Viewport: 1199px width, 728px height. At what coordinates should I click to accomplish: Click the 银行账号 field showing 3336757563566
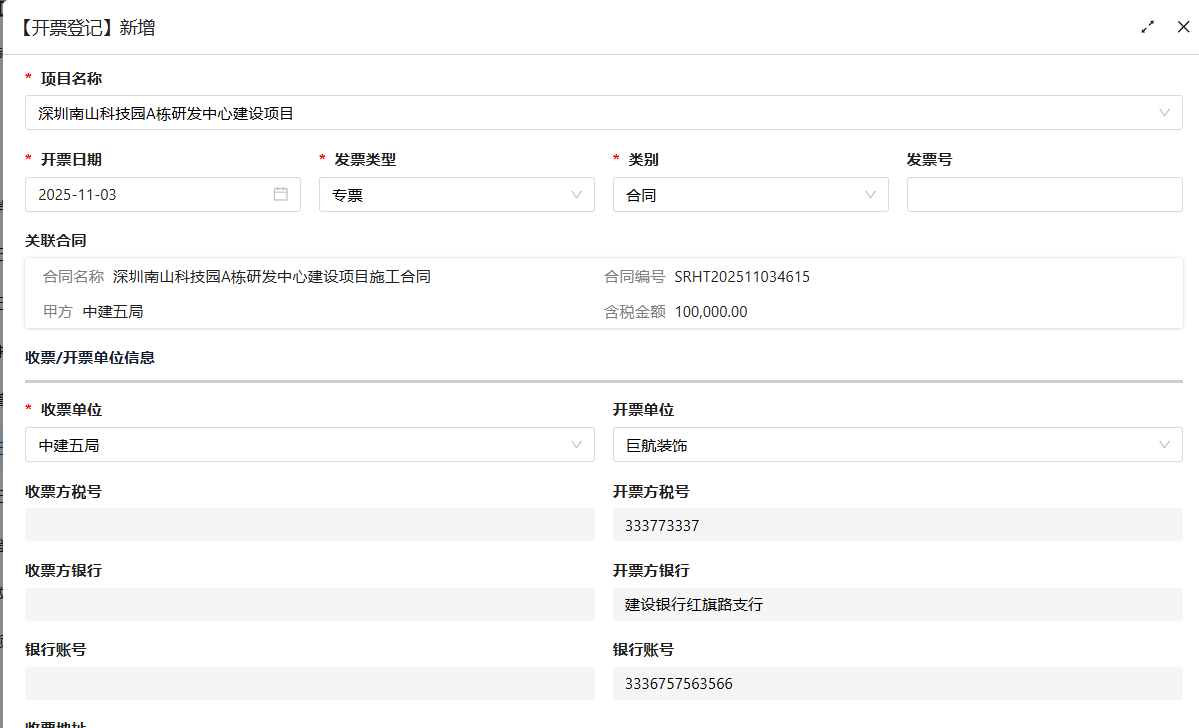[x=897, y=684]
